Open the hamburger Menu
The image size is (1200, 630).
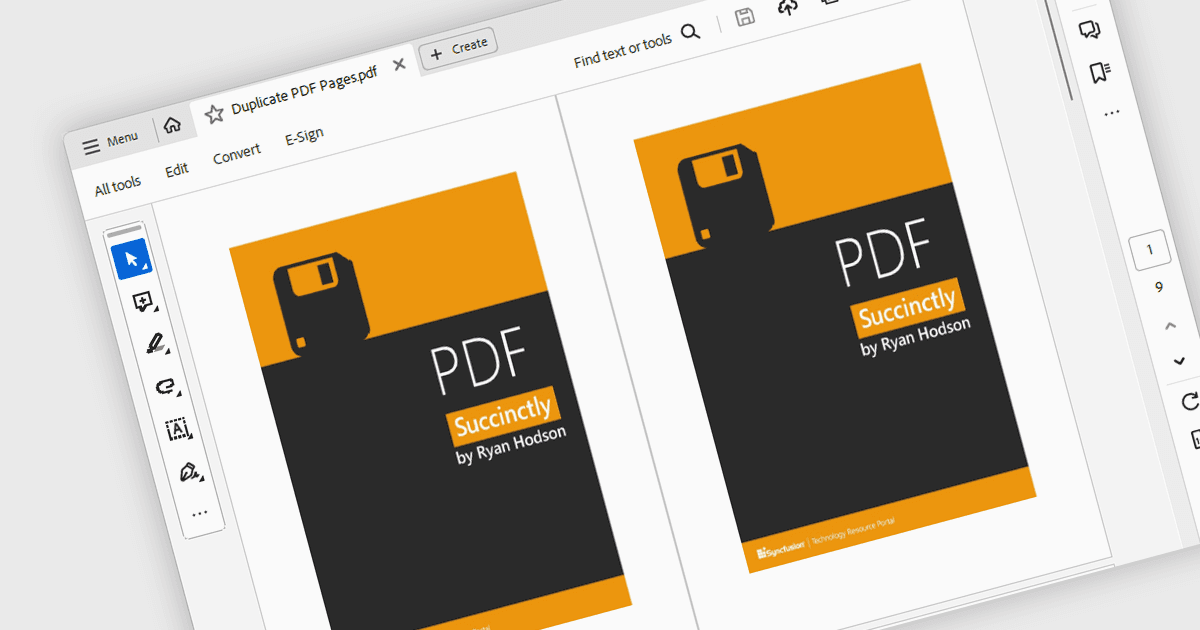(x=111, y=142)
